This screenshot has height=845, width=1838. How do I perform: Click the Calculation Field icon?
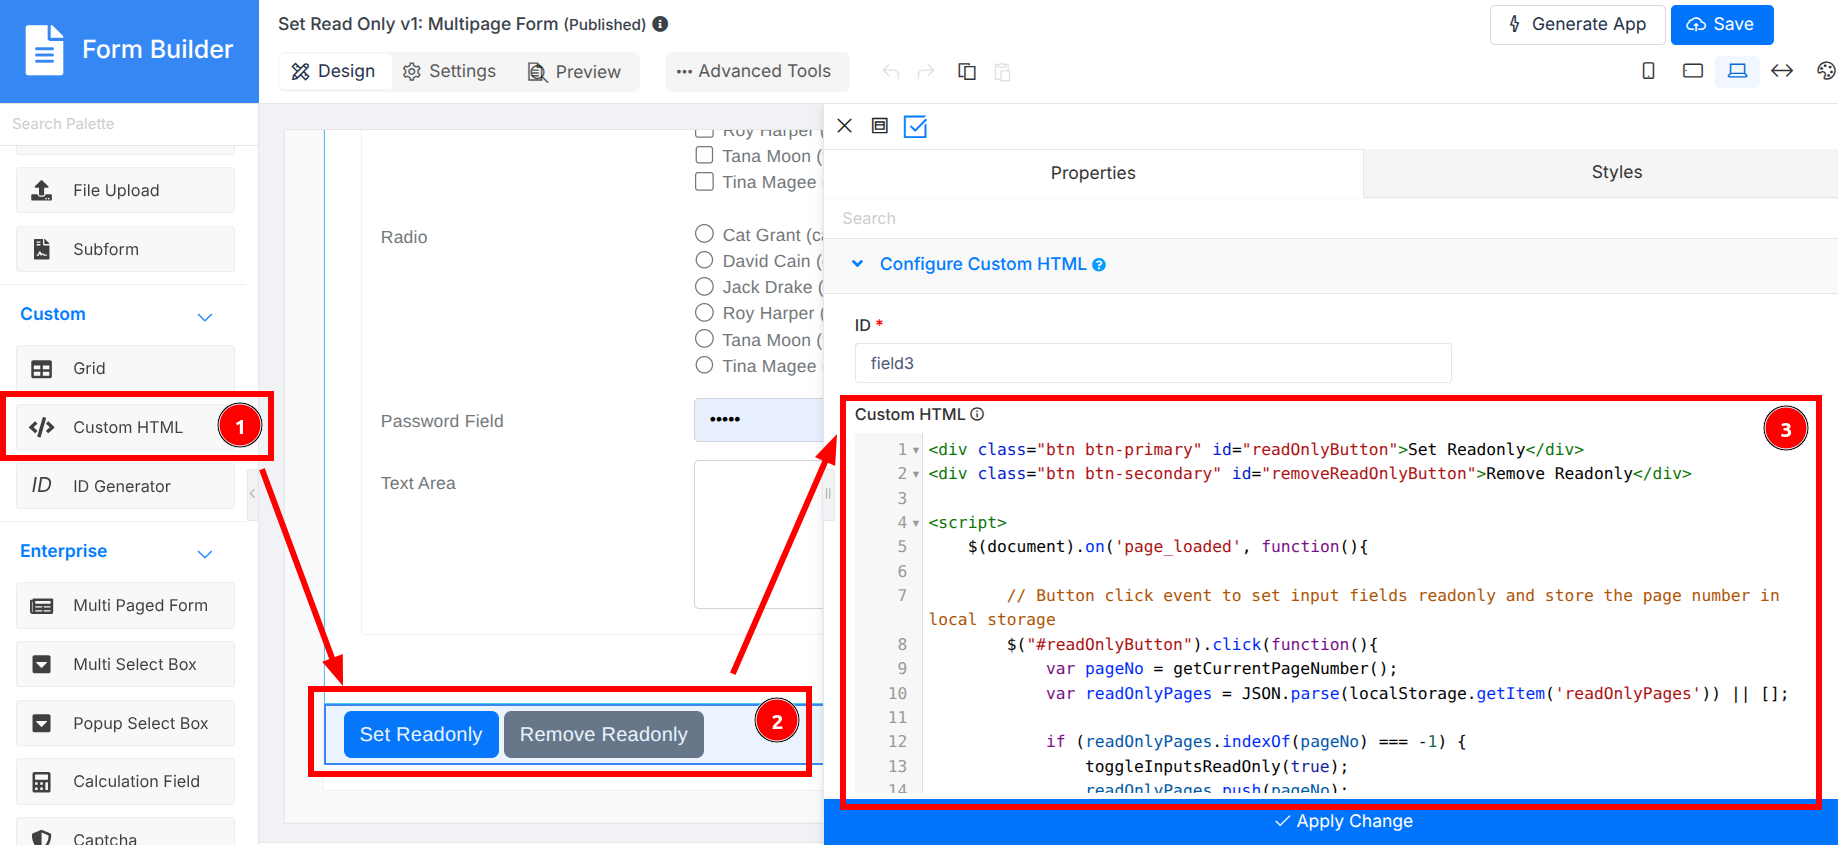tap(42, 782)
